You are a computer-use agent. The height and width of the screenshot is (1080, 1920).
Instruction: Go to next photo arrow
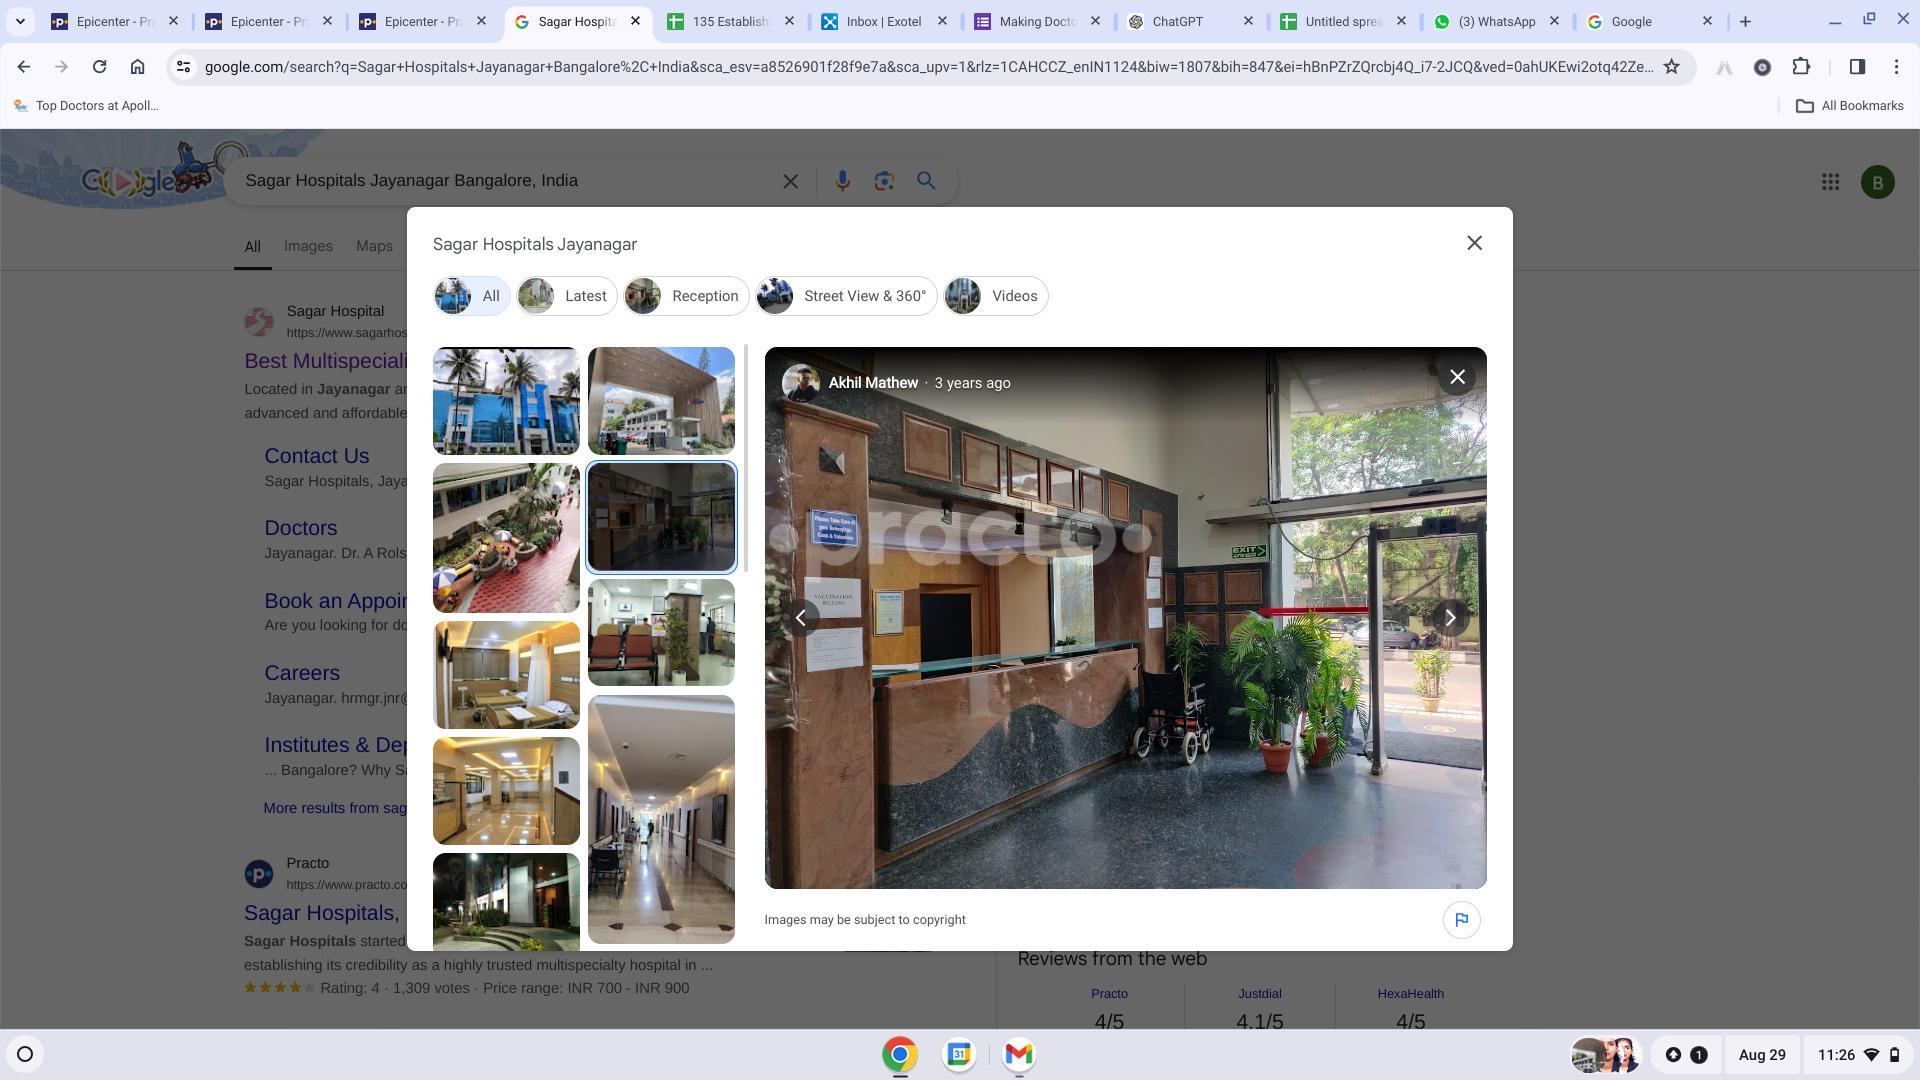[x=1450, y=618]
